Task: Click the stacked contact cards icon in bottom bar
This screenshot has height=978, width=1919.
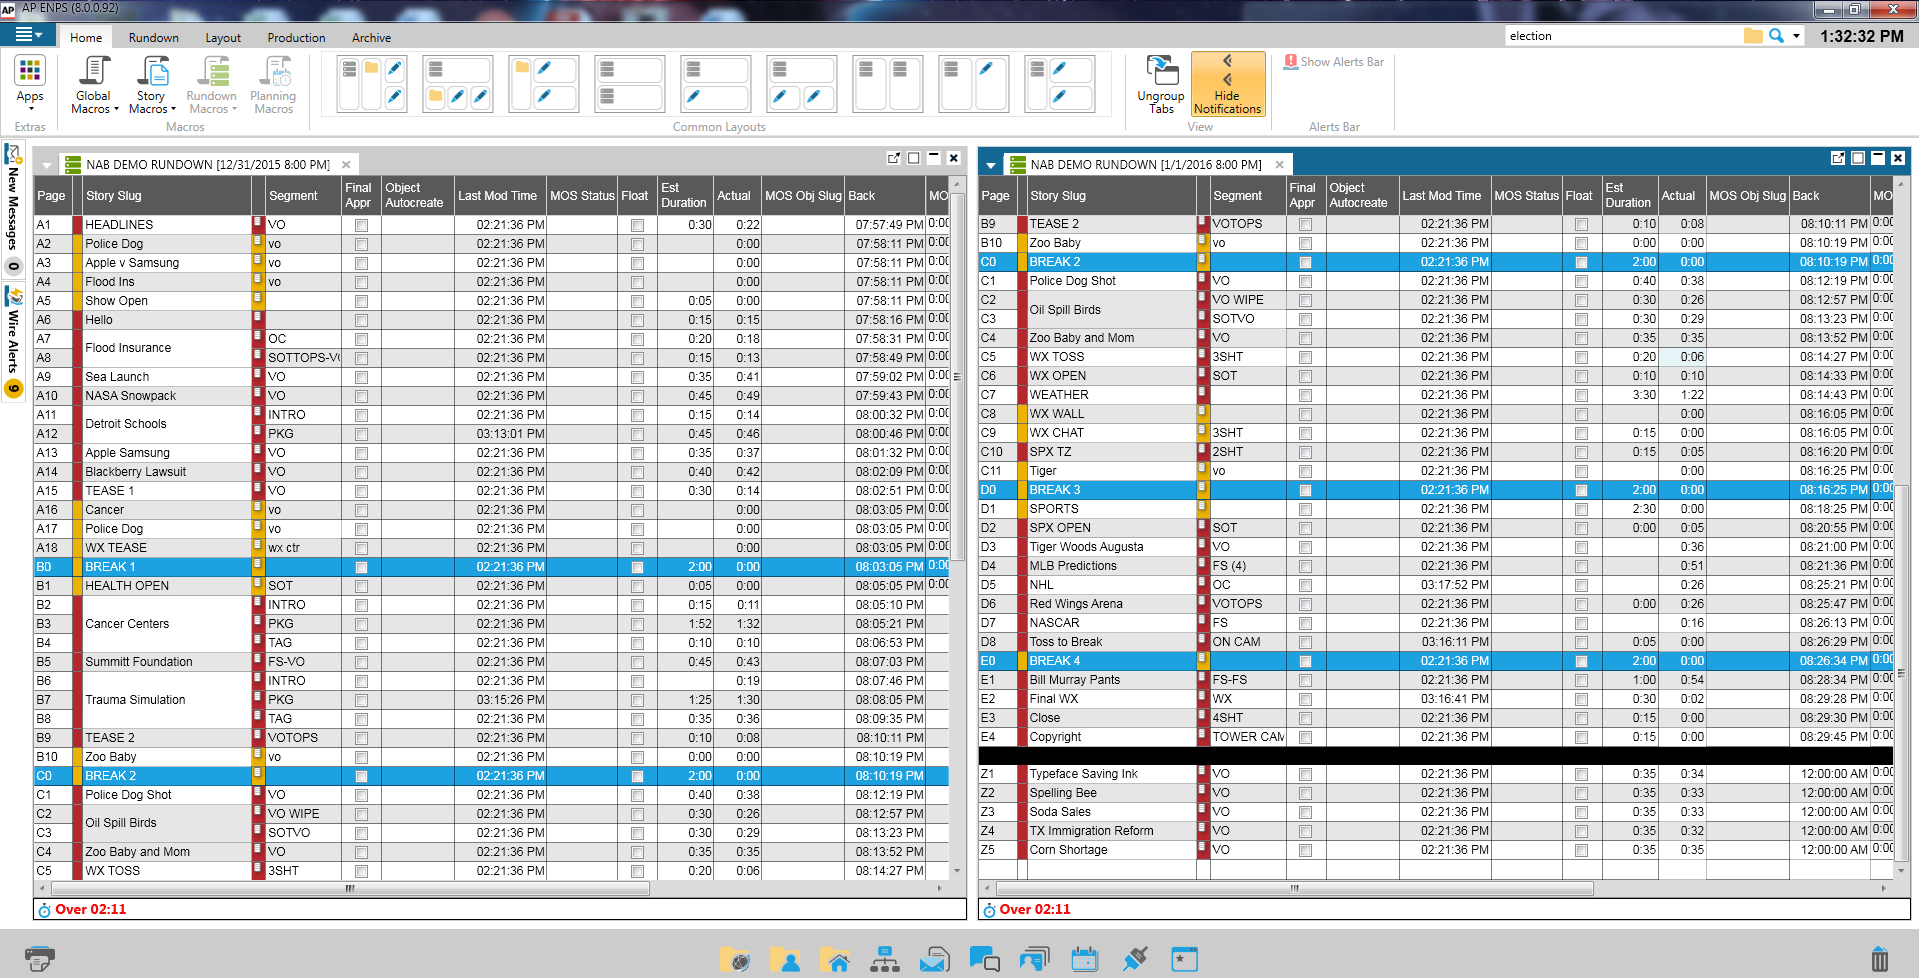Action: click(x=1034, y=960)
